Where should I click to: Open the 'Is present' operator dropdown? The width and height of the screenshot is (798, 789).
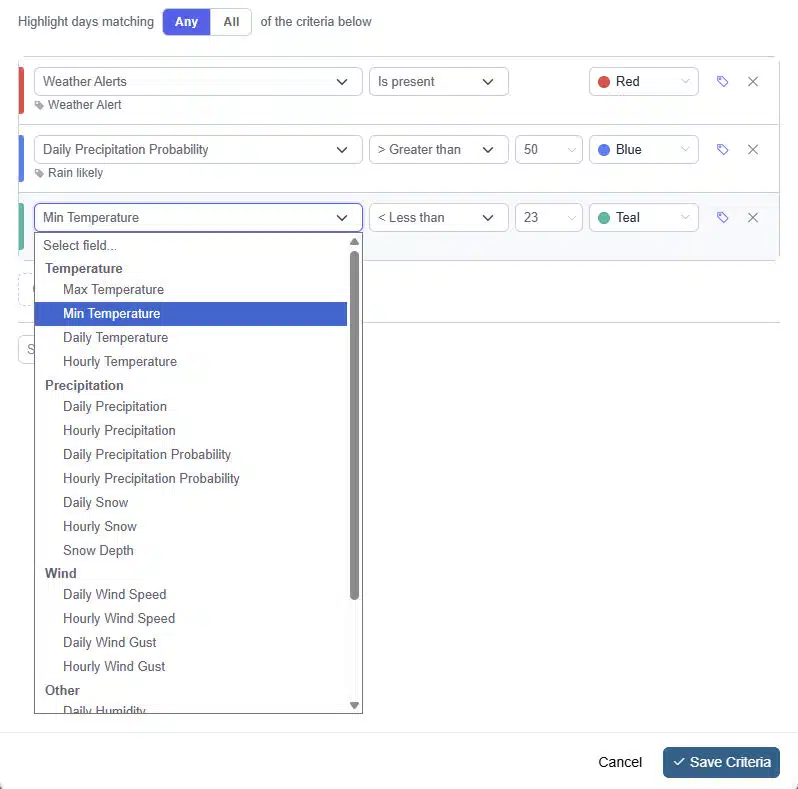(x=438, y=82)
